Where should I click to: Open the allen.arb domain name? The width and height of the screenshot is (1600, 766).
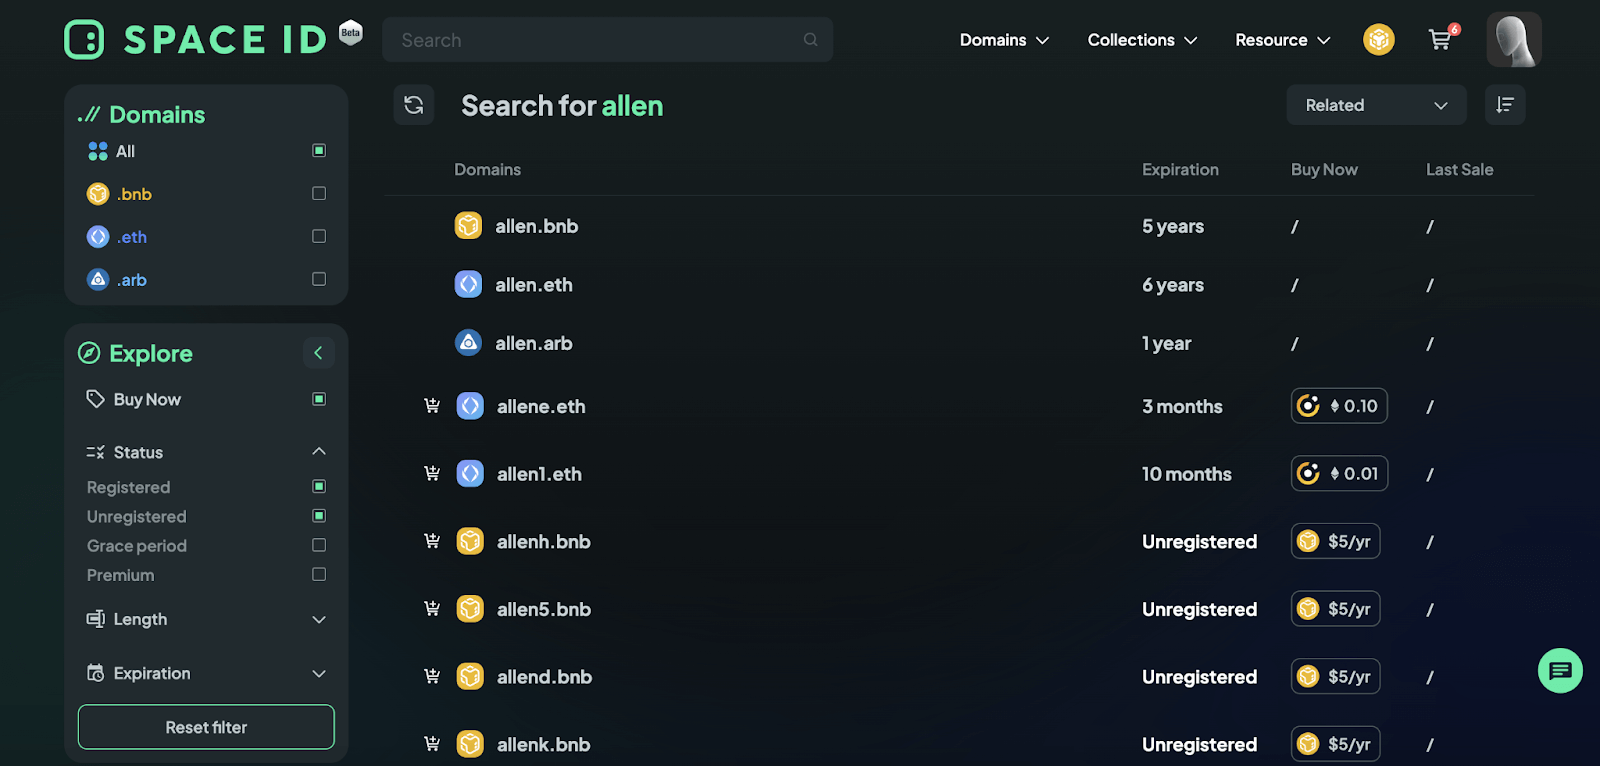point(534,343)
